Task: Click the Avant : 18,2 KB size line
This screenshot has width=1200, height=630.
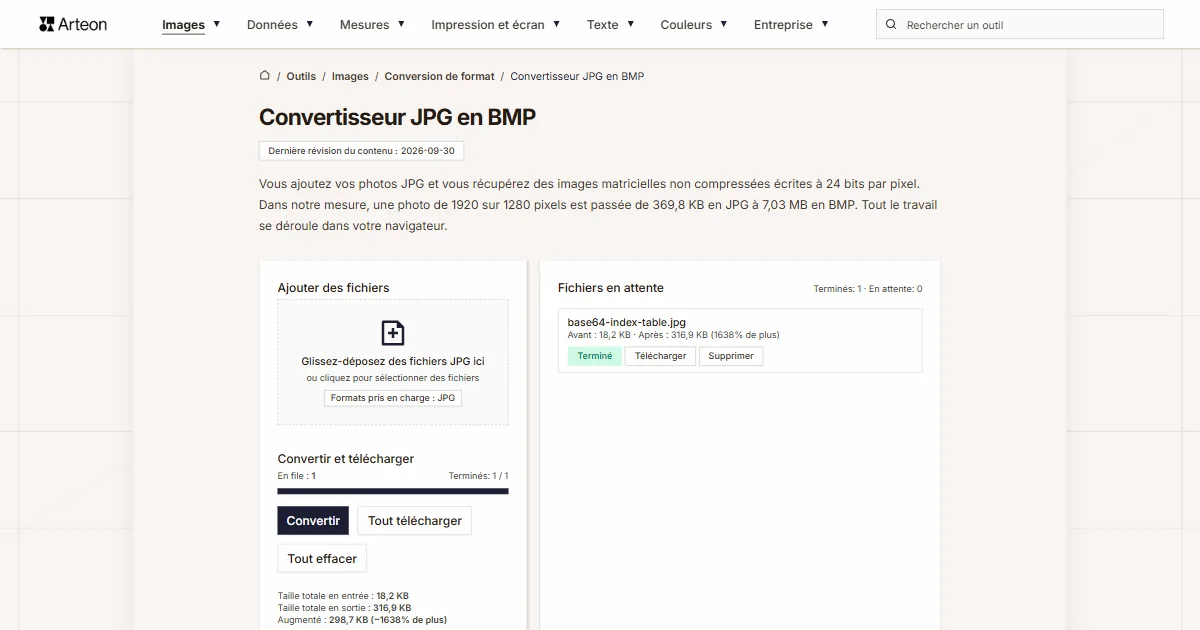Action: 674,335
